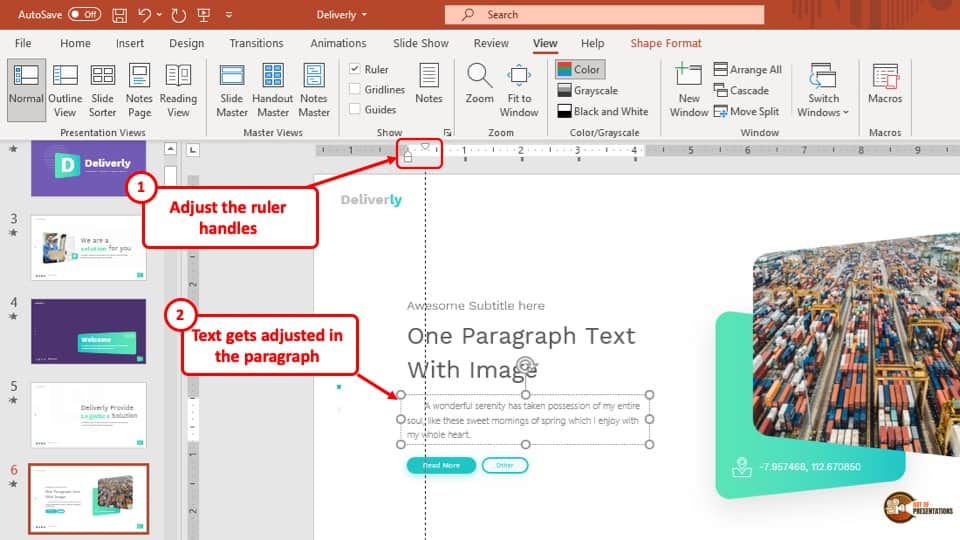The image size is (960, 540).
Task: Switch to the Design tab
Action: click(x=187, y=43)
